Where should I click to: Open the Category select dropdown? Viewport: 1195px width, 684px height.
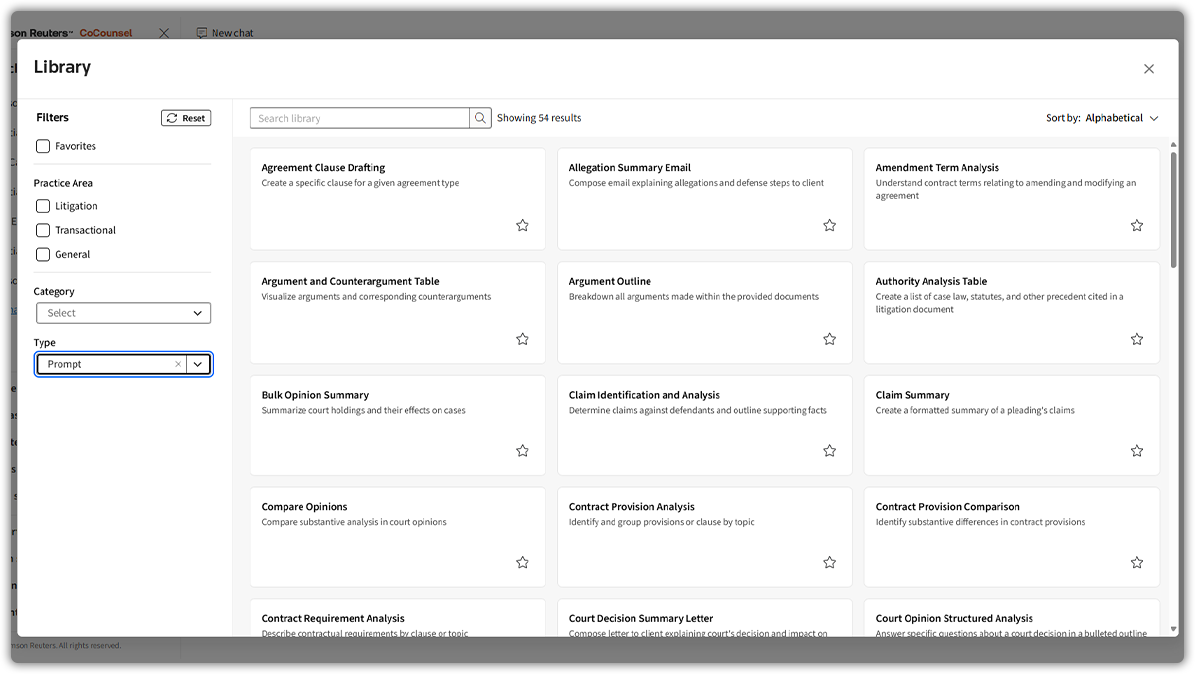tap(123, 313)
